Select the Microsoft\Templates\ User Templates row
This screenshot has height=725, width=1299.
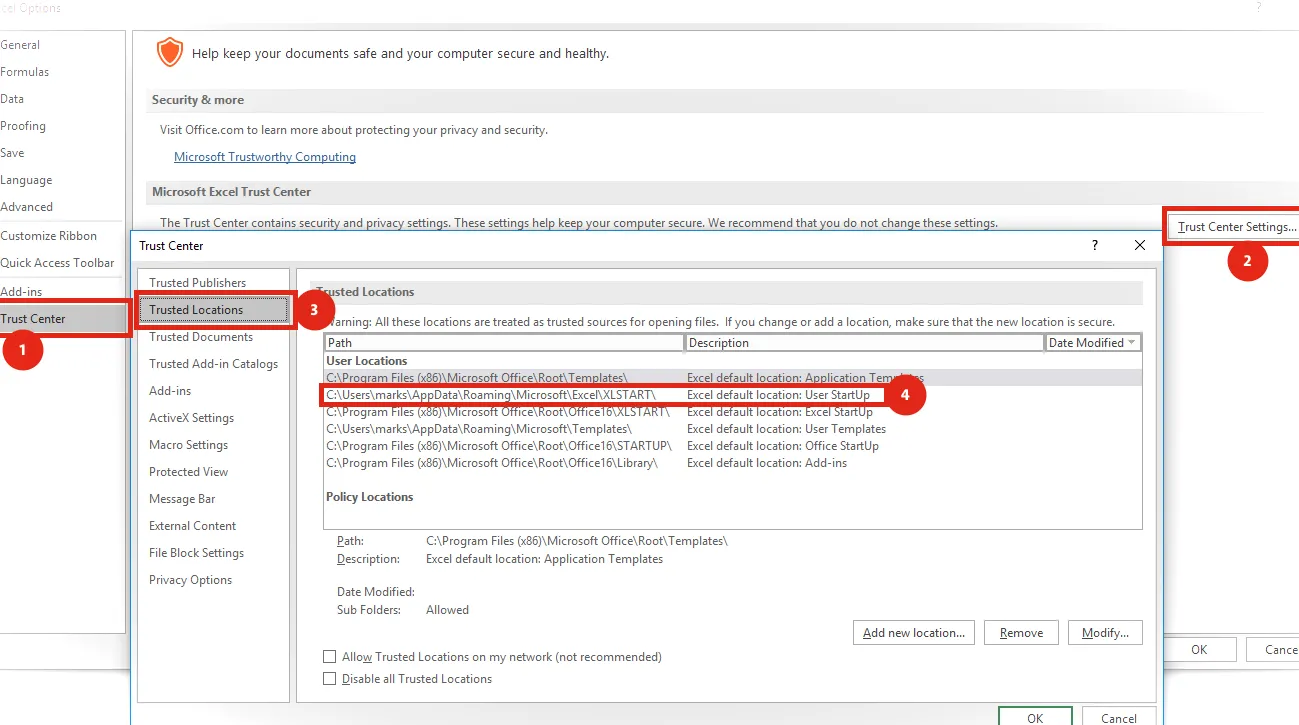(x=732, y=429)
